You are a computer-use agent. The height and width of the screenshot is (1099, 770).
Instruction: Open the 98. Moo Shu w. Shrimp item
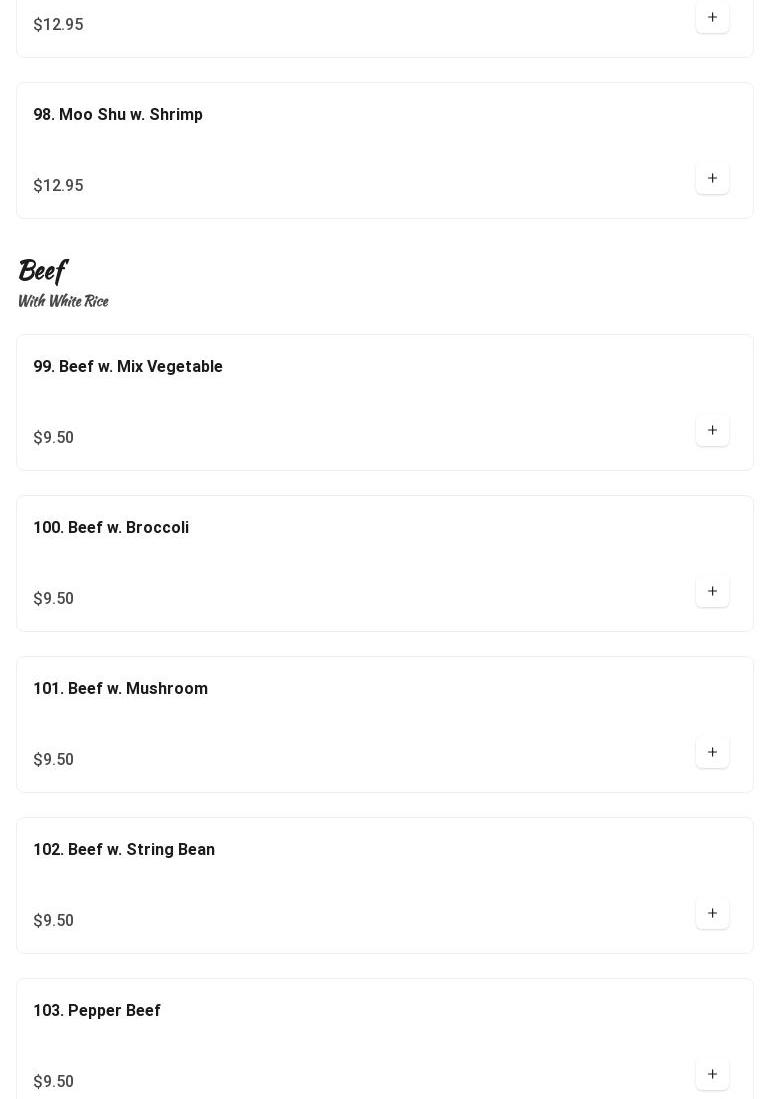pos(118,115)
